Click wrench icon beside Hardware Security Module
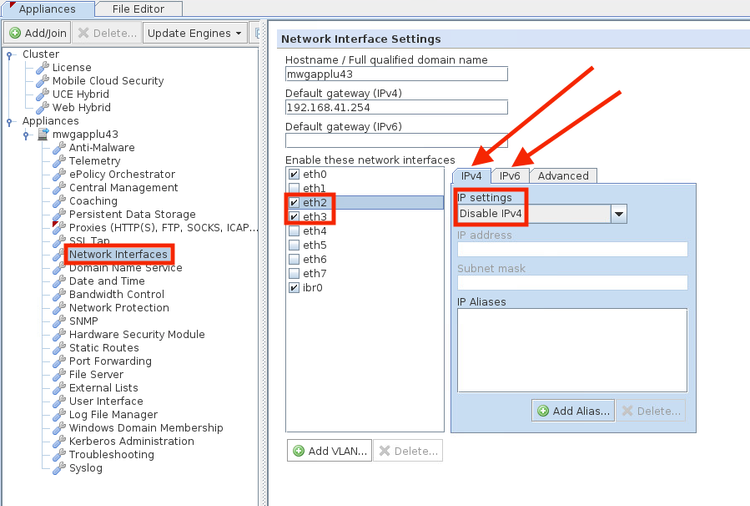The width and height of the screenshot is (750, 506). (59, 334)
